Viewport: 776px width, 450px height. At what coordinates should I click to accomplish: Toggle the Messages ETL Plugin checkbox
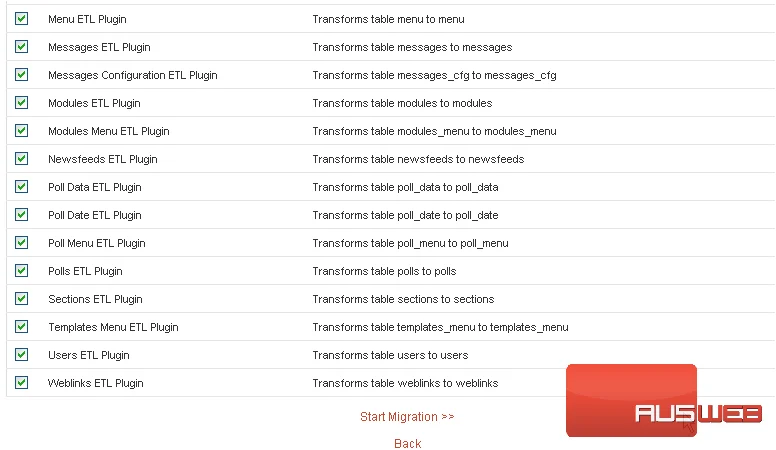point(21,47)
